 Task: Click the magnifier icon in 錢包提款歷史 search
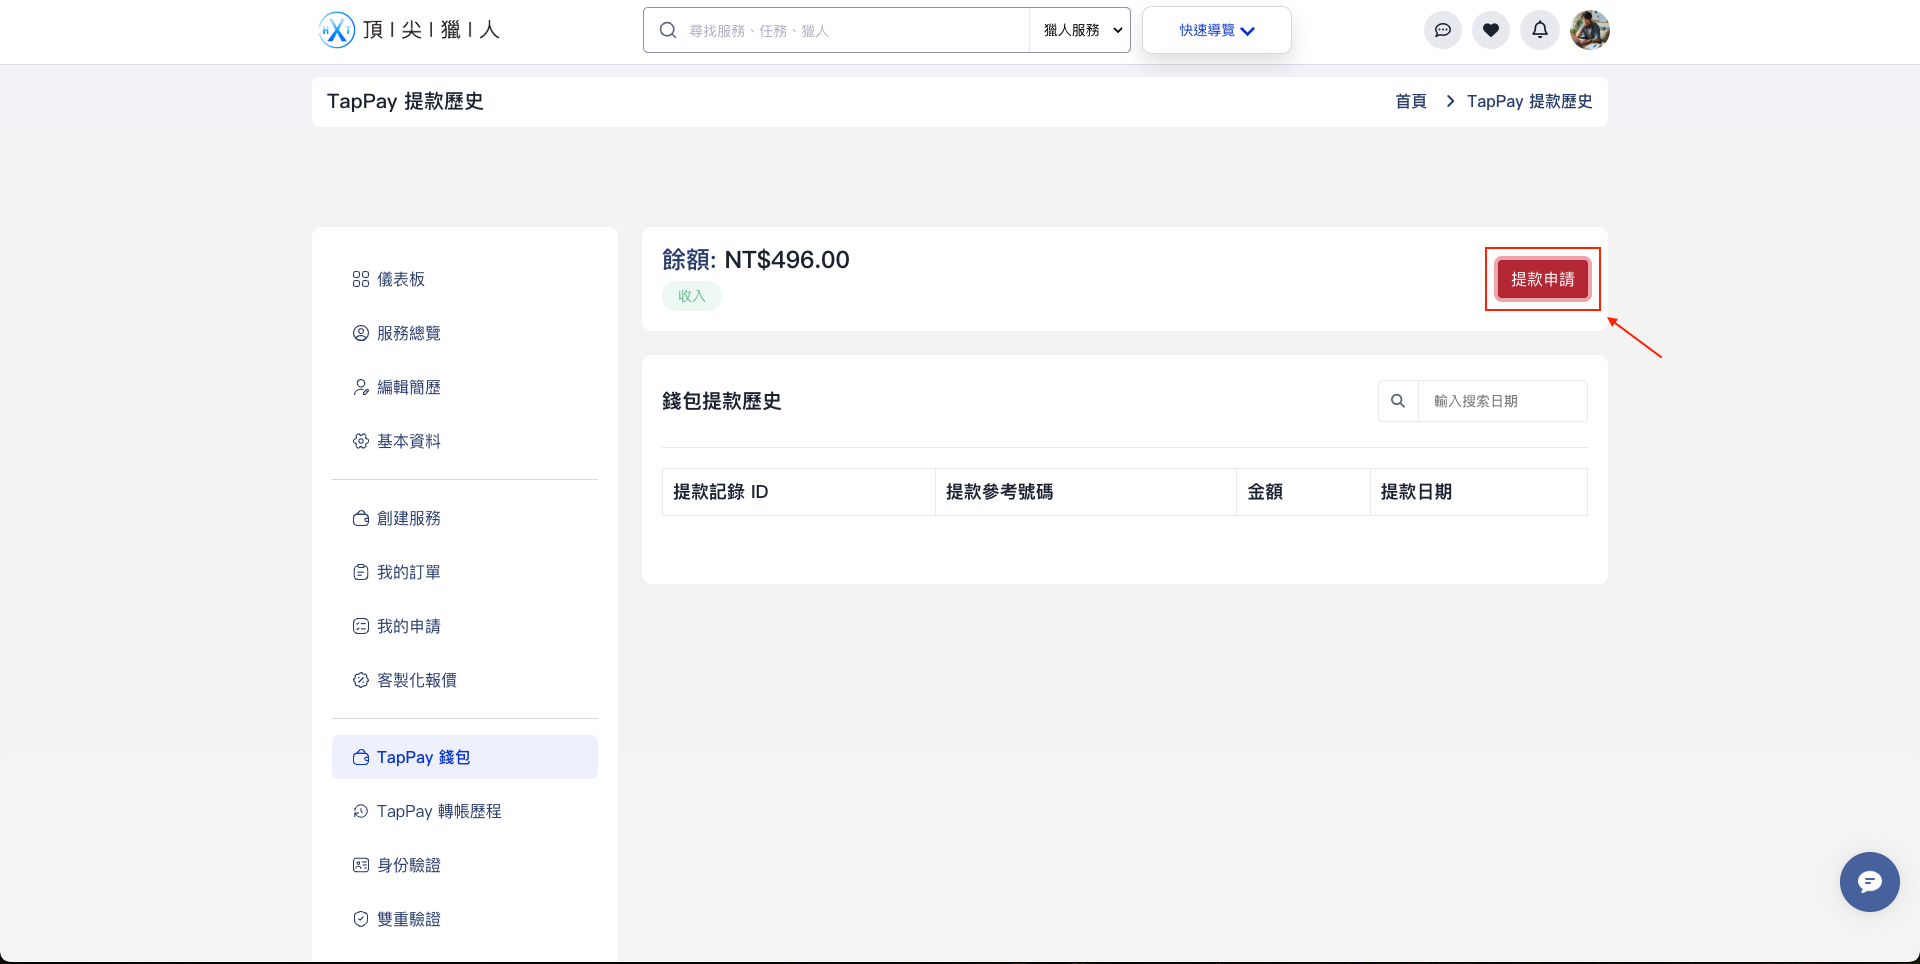tap(1398, 400)
